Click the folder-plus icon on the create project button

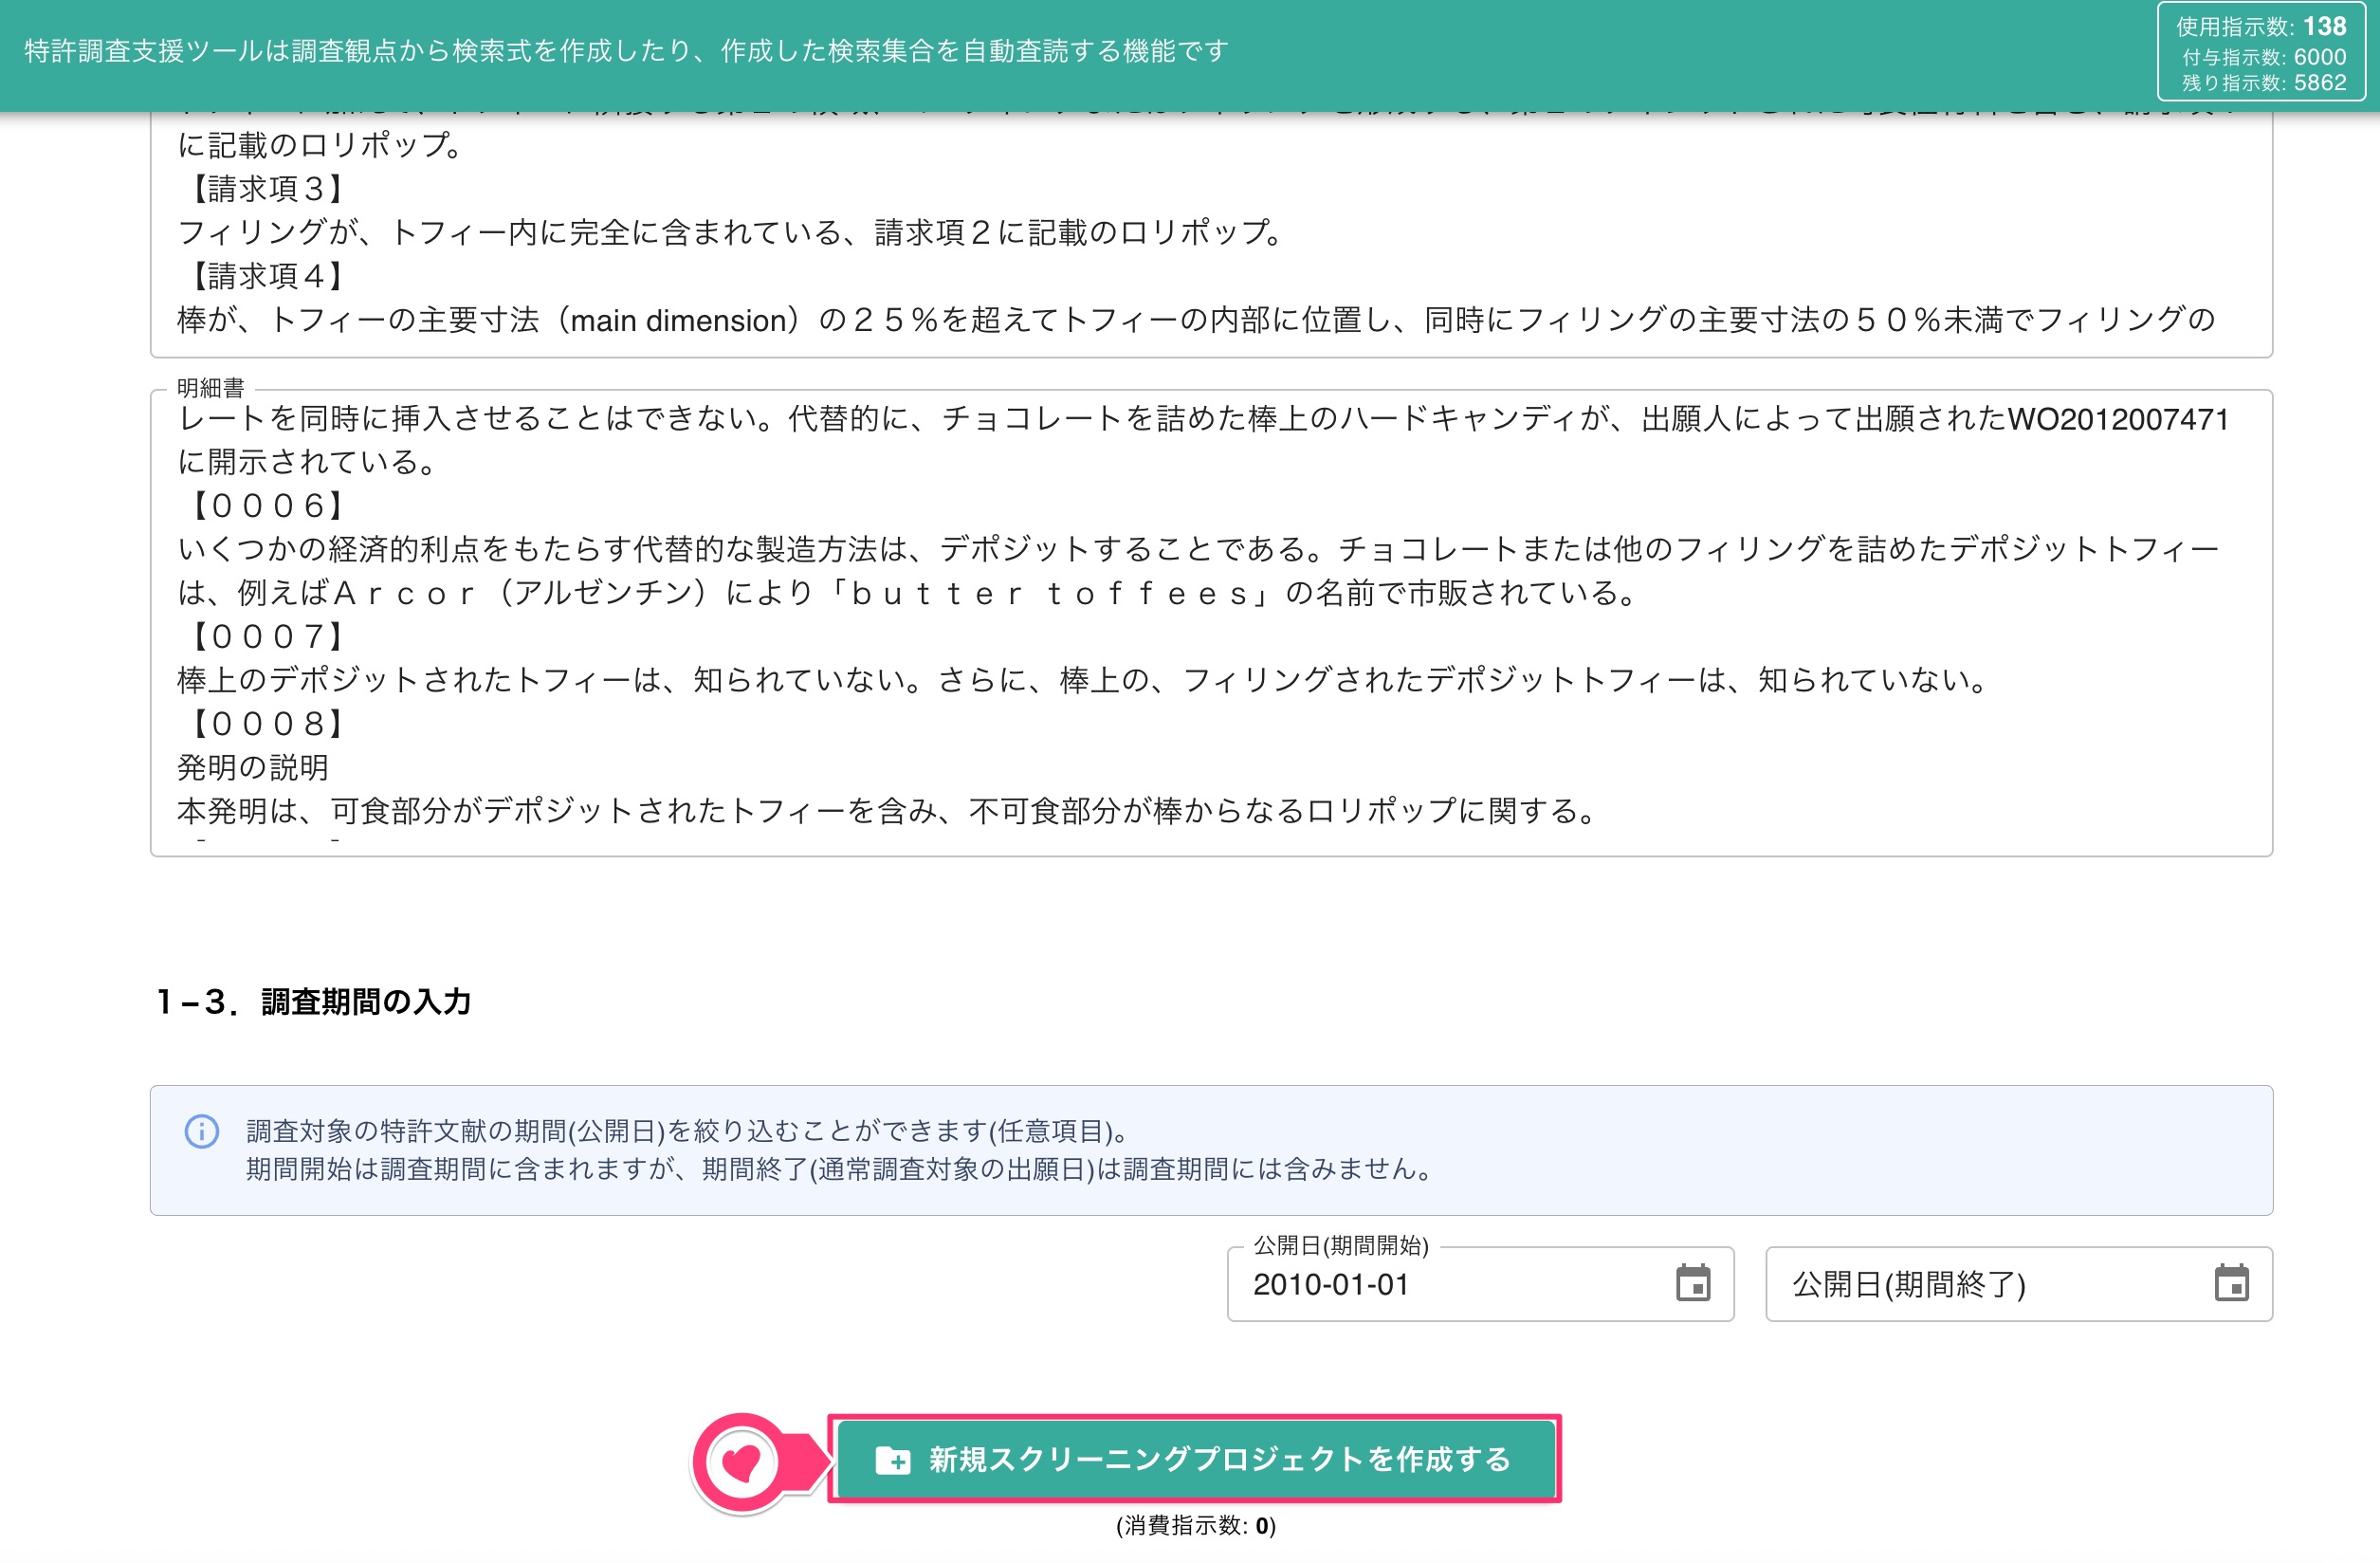tap(892, 1460)
